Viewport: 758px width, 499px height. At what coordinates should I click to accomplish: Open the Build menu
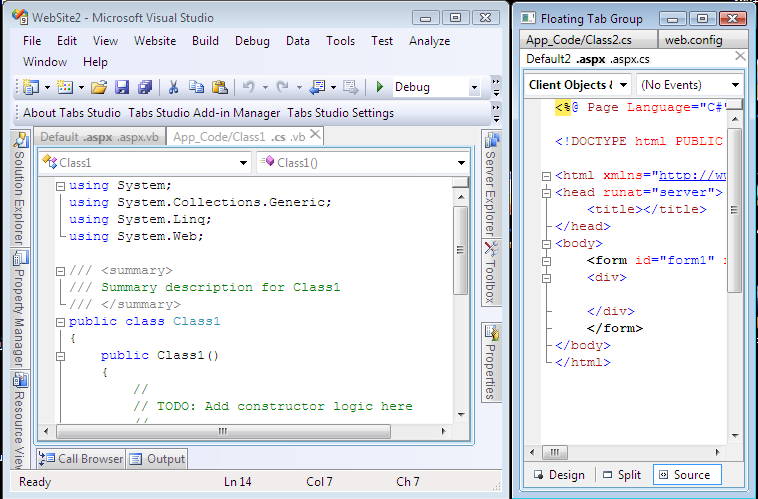pos(205,41)
